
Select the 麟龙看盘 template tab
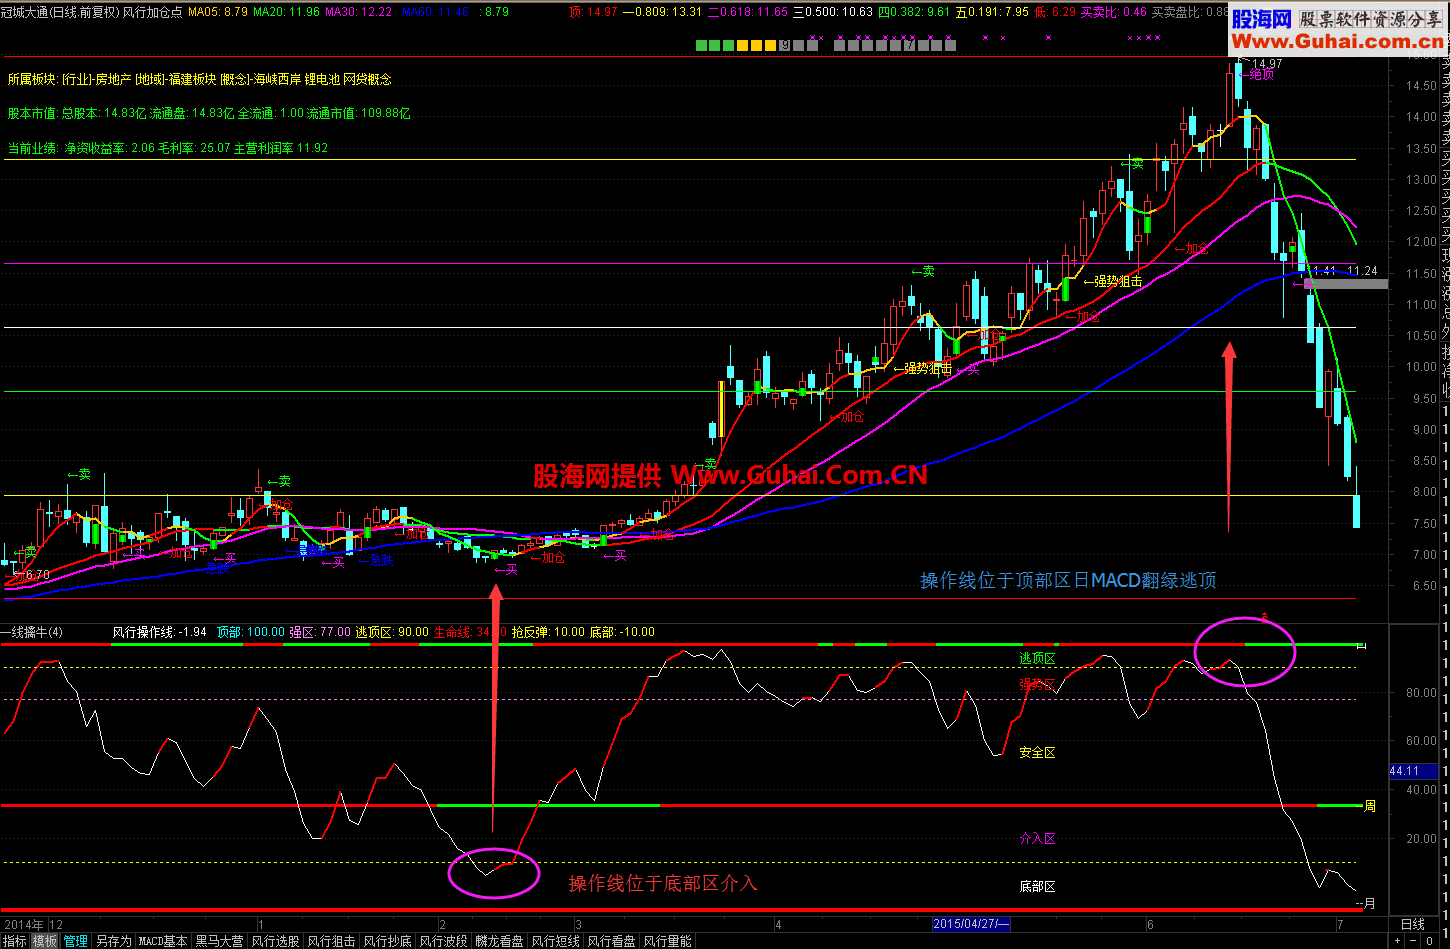[499, 941]
